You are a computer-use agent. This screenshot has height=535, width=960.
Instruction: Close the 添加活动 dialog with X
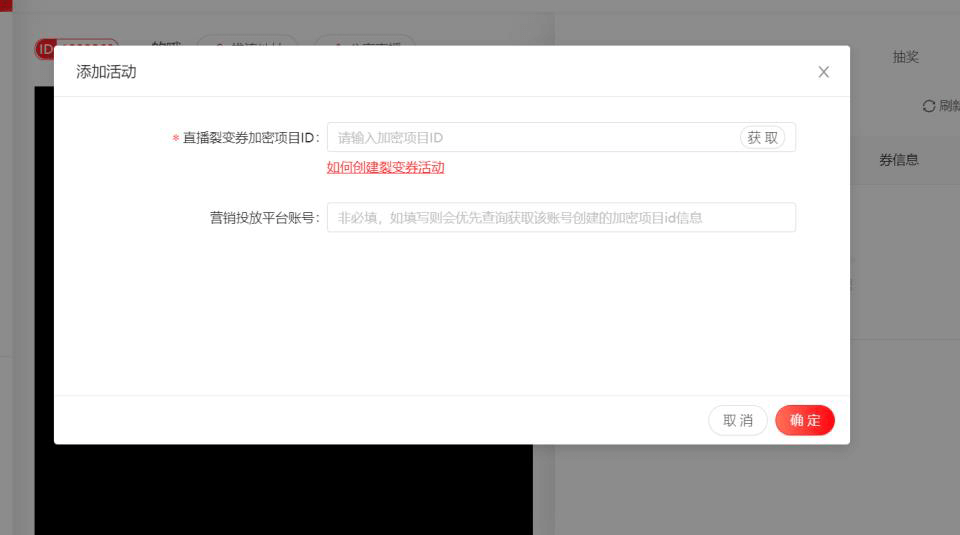(823, 72)
